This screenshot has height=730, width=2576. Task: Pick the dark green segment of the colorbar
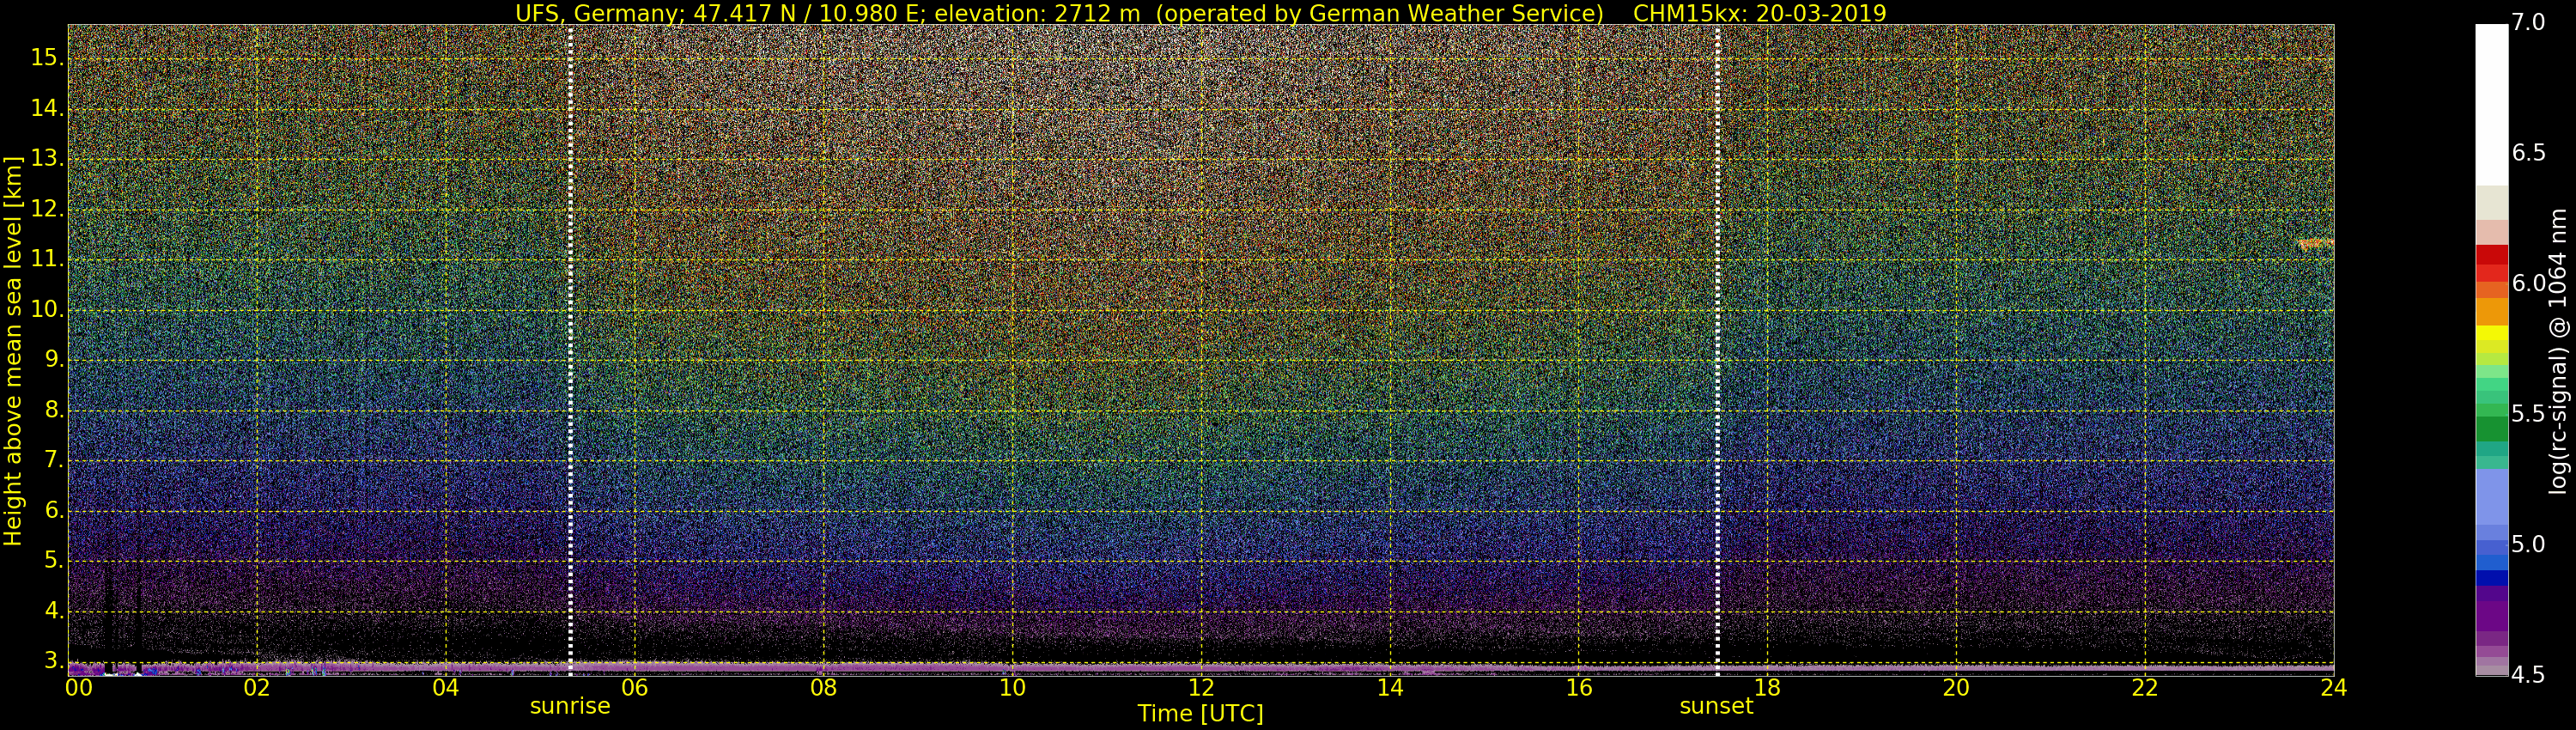(x=2492, y=429)
